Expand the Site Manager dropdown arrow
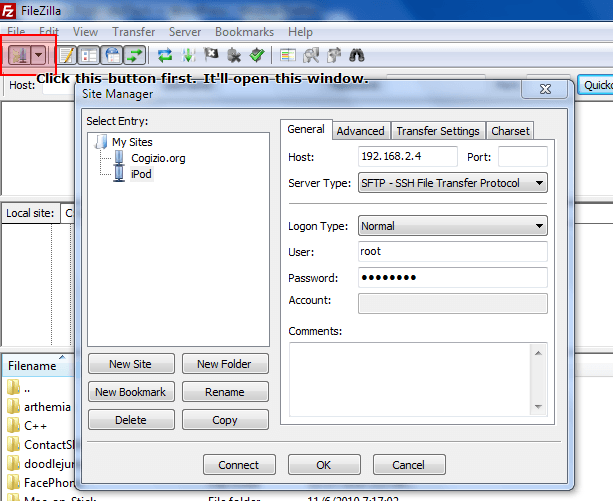The width and height of the screenshot is (613, 501). pyautogui.click(x=38, y=55)
